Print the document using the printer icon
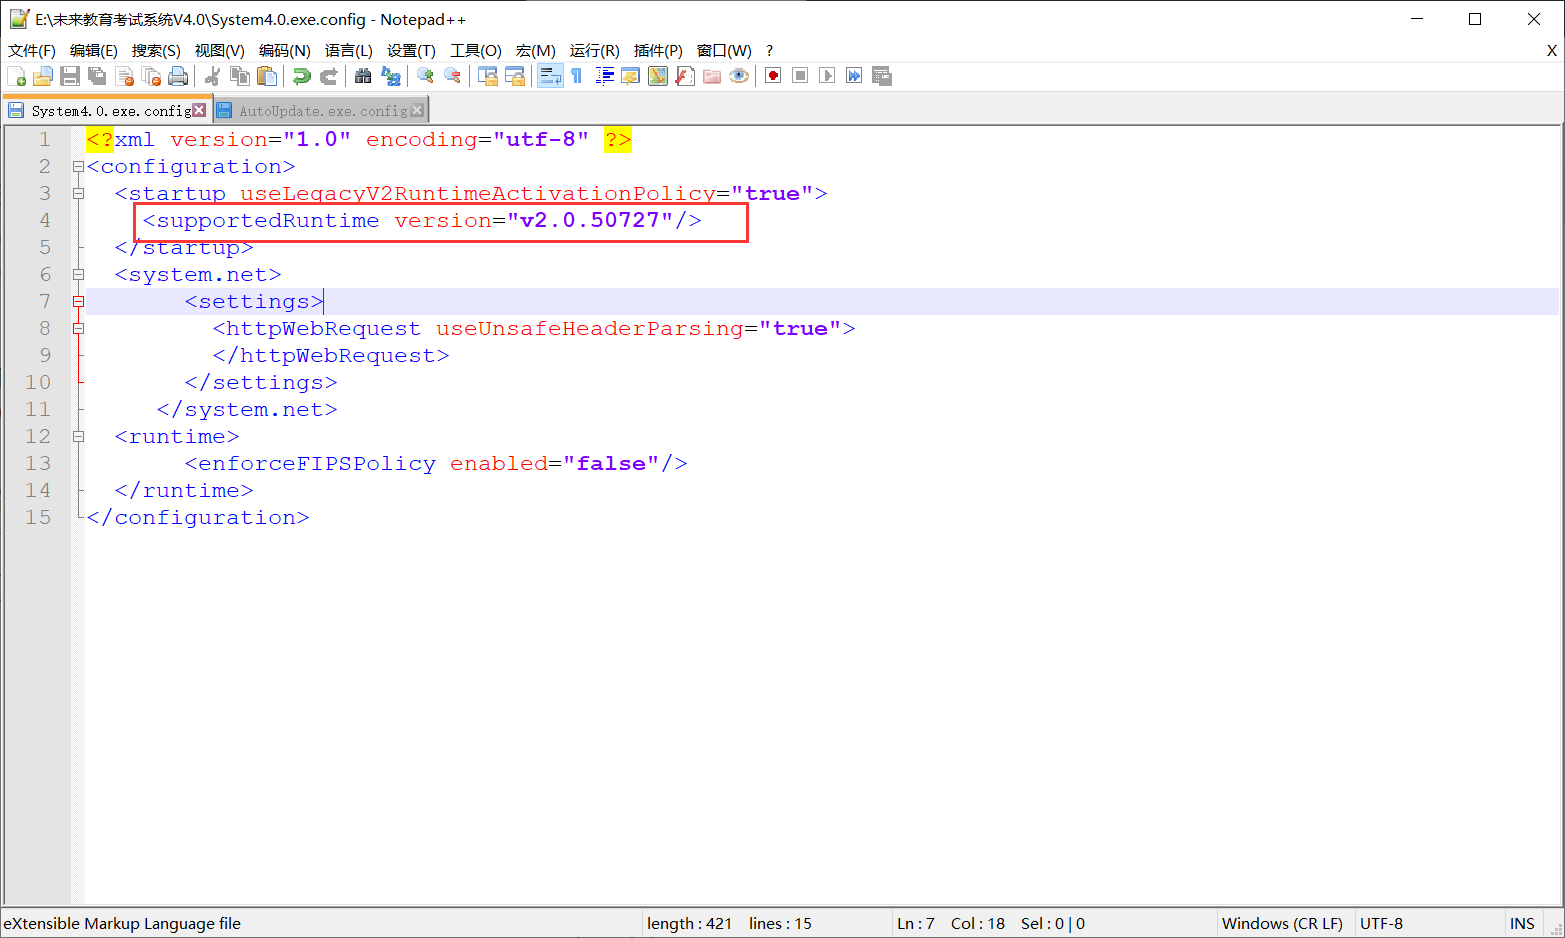 pyautogui.click(x=178, y=76)
